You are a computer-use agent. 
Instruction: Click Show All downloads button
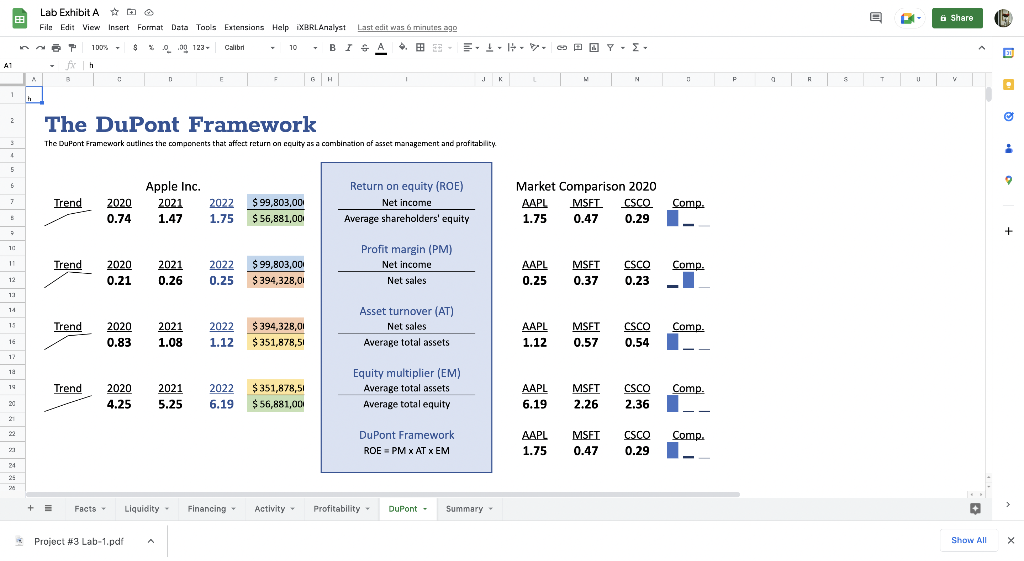point(968,540)
